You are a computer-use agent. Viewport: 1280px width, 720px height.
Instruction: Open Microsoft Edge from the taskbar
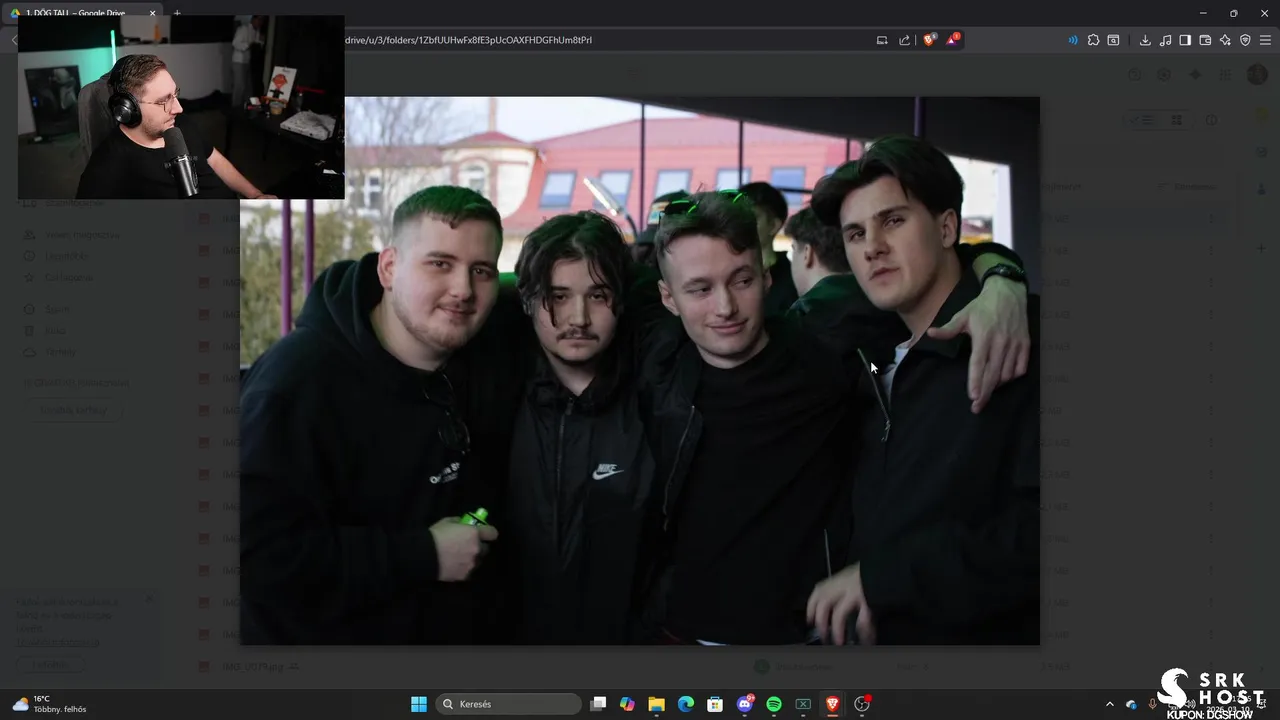pos(686,704)
